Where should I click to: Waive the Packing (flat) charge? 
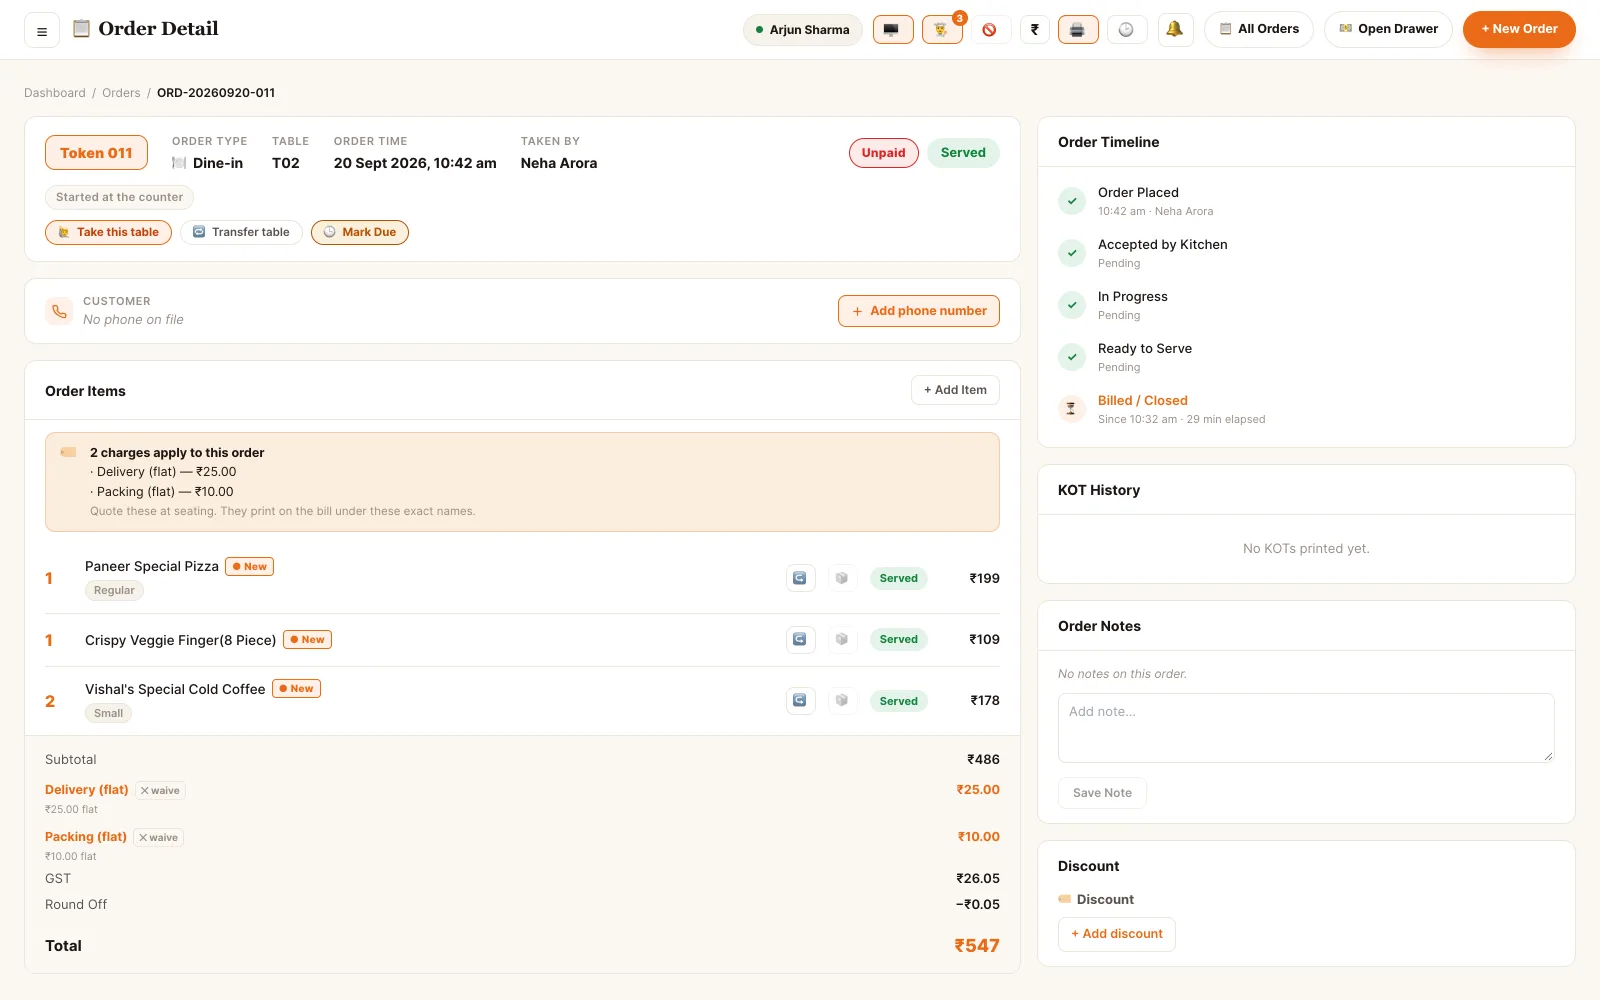click(158, 838)
